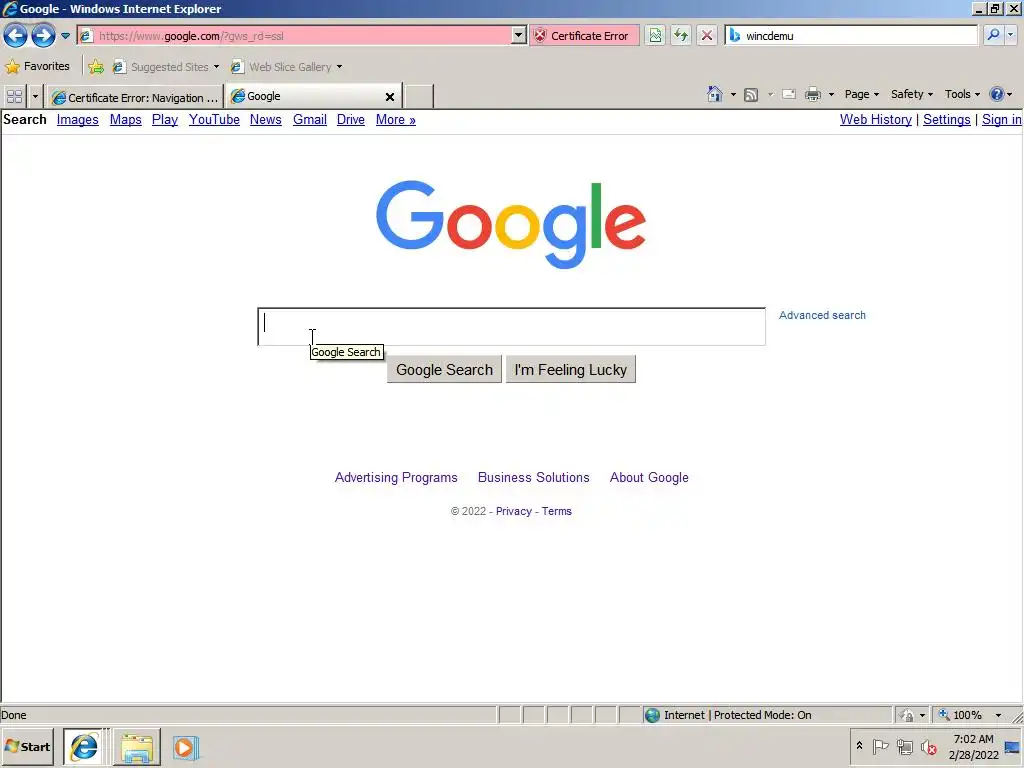1024x768 pixels.
Task: Open the News link
Action: pyautogui.click(x=265, y=120)
